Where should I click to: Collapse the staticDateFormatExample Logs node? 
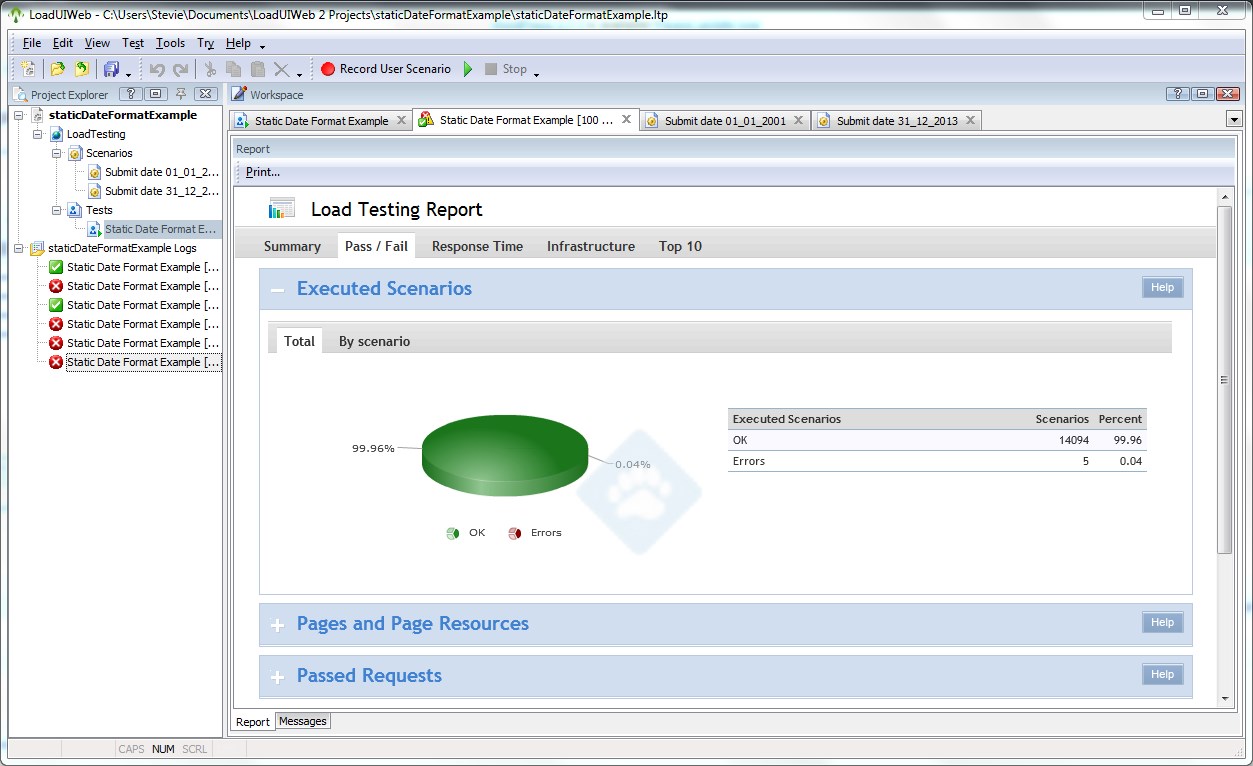pyautogui.click(x=19, y=248)
